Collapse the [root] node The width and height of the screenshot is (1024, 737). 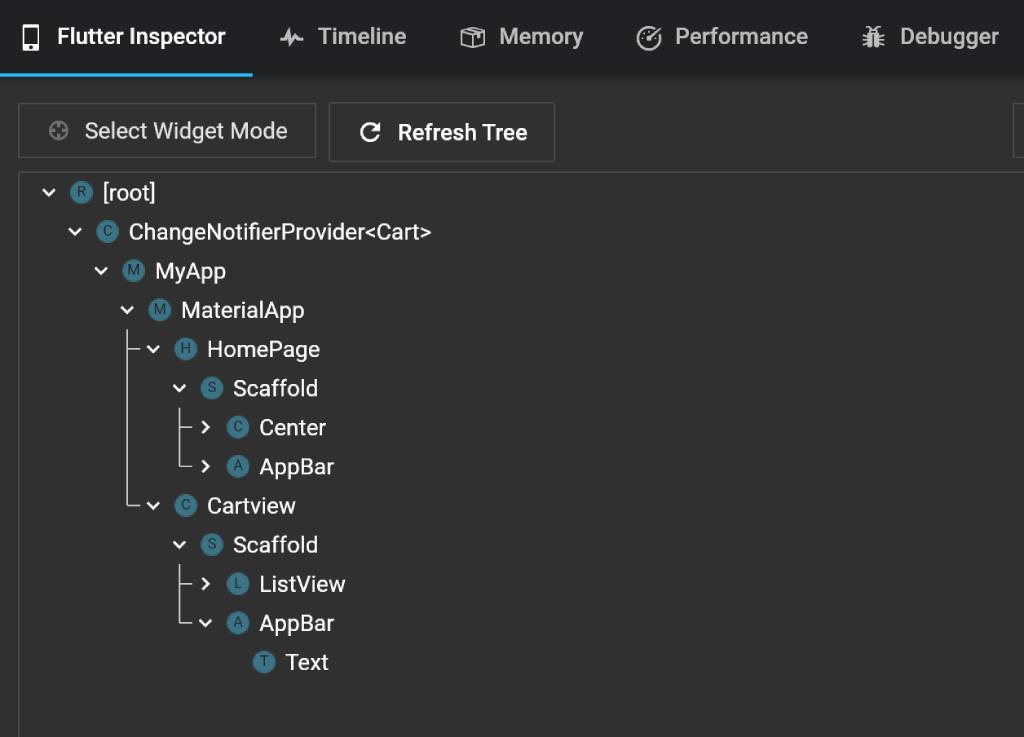click(x=49, y=193)
